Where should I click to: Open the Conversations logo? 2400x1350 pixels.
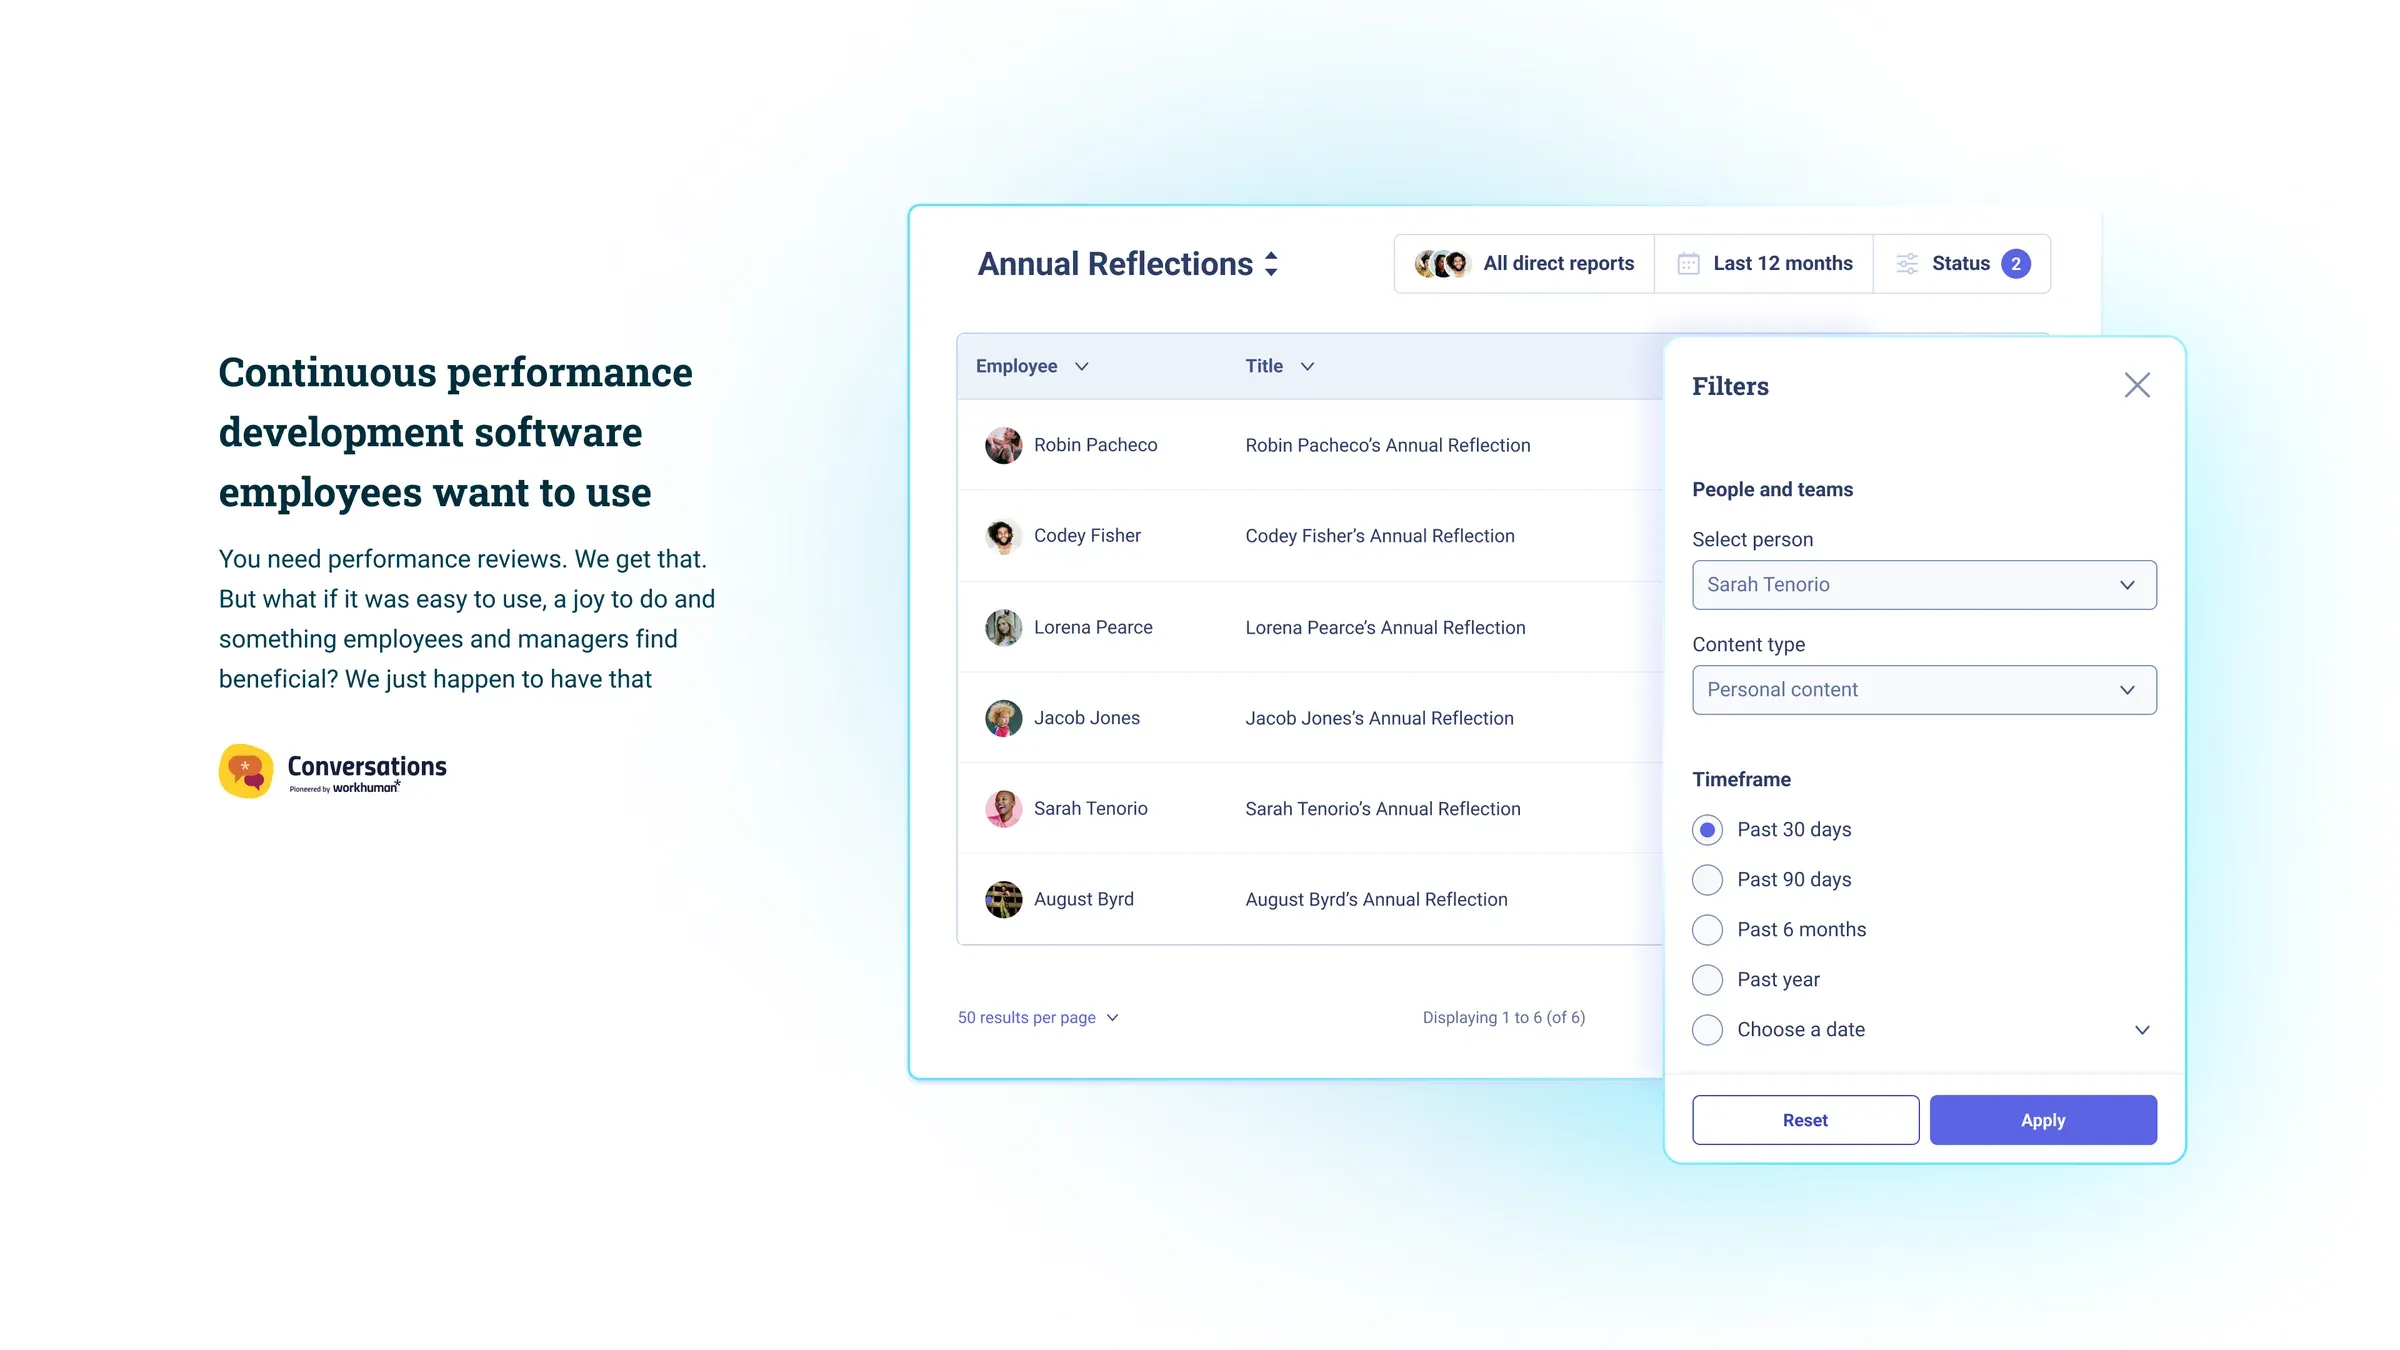pos(333,771)
